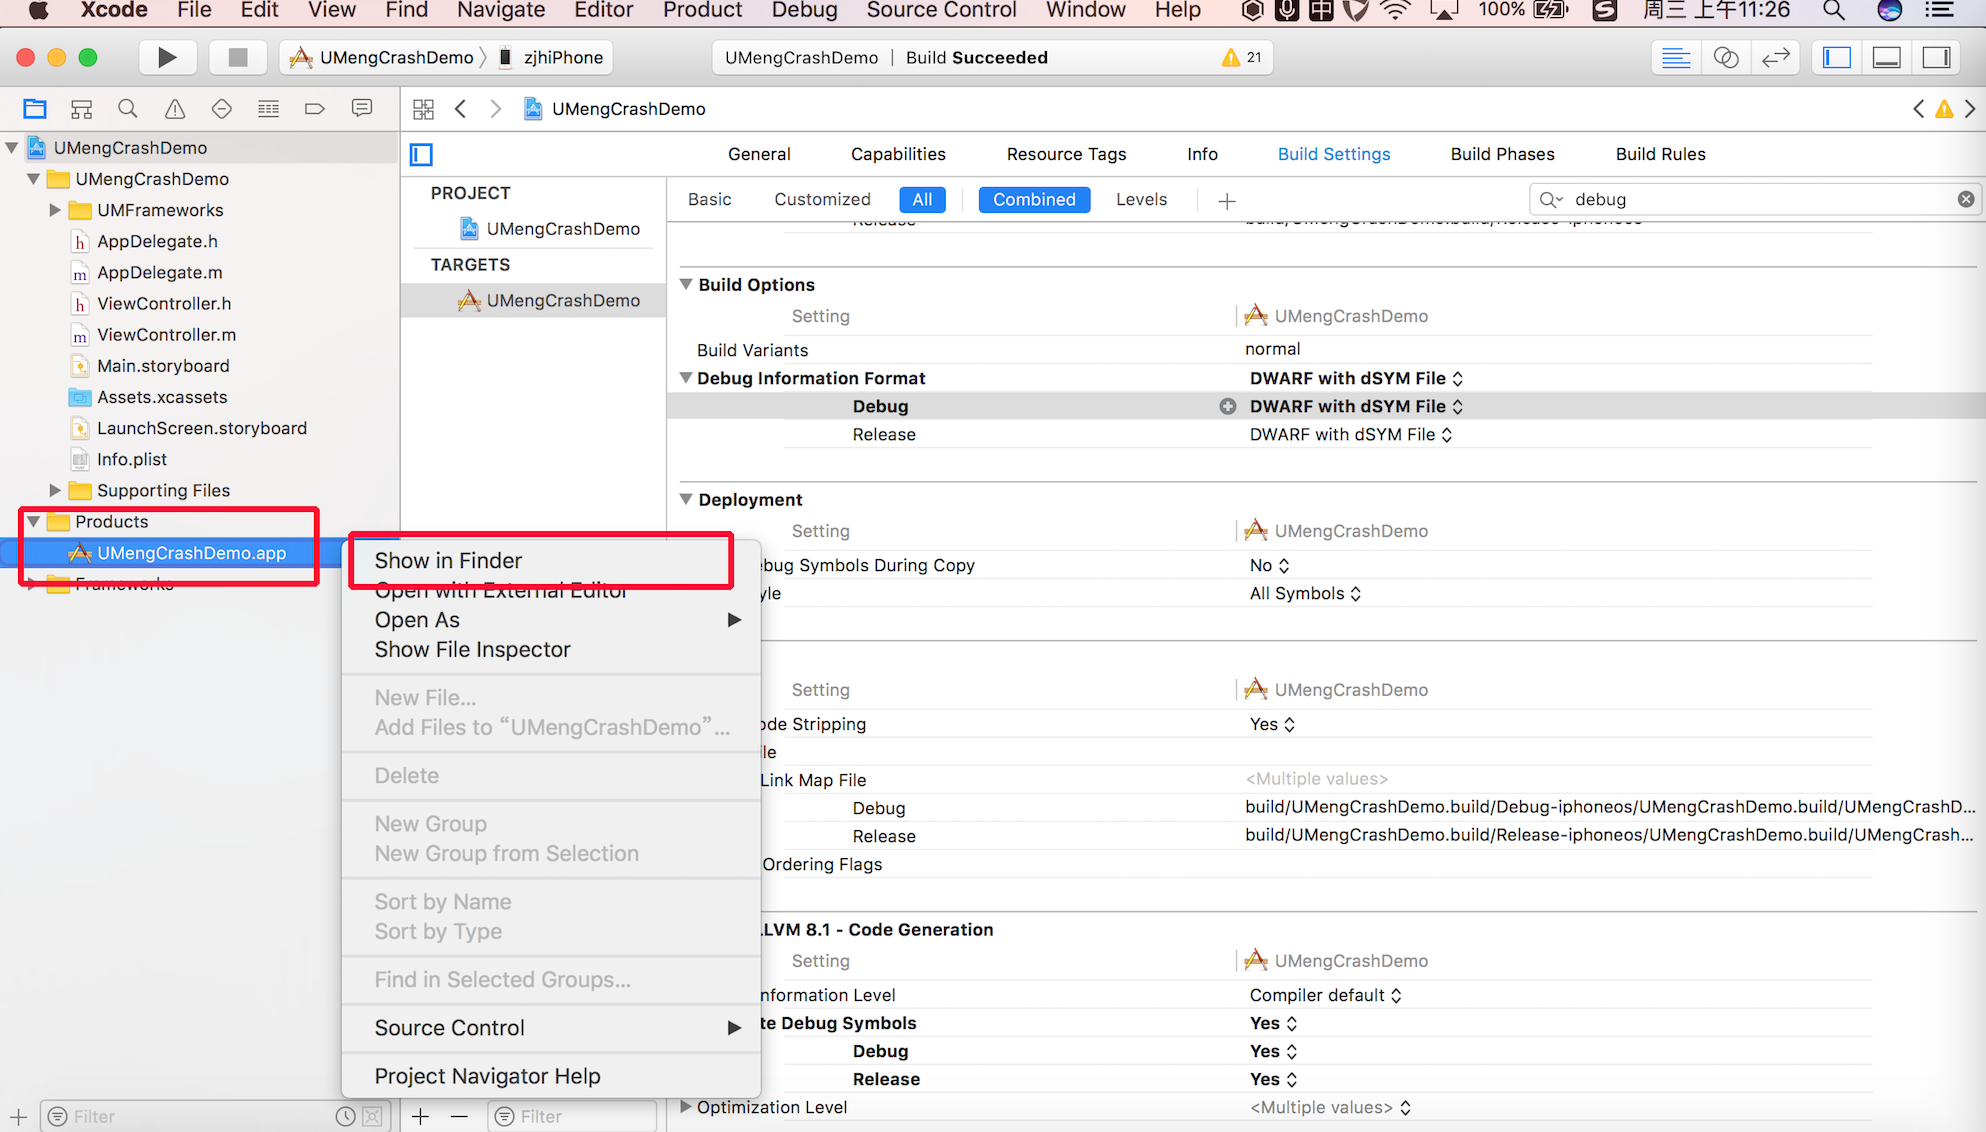Collapse the Products folder
Image resolution: width=1986 pixels, height=1132 pixels.
34,521
